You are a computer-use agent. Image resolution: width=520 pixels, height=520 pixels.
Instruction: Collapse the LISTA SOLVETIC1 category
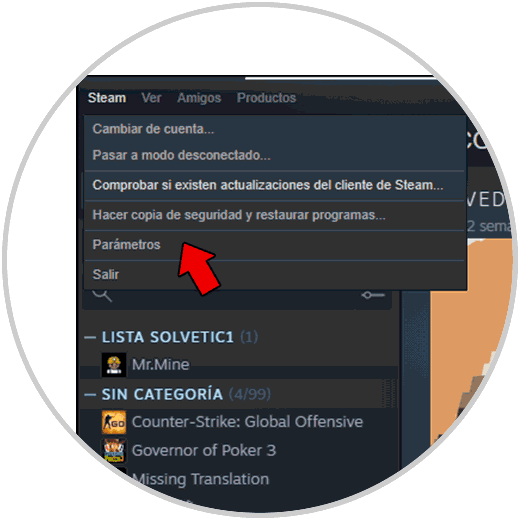click(90, 338)
